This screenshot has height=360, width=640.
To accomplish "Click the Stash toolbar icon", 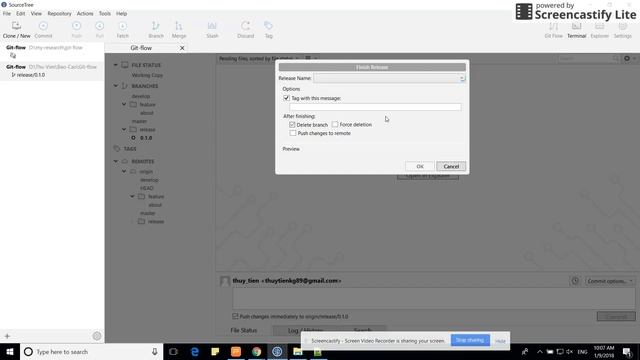I will coord(212,30).
